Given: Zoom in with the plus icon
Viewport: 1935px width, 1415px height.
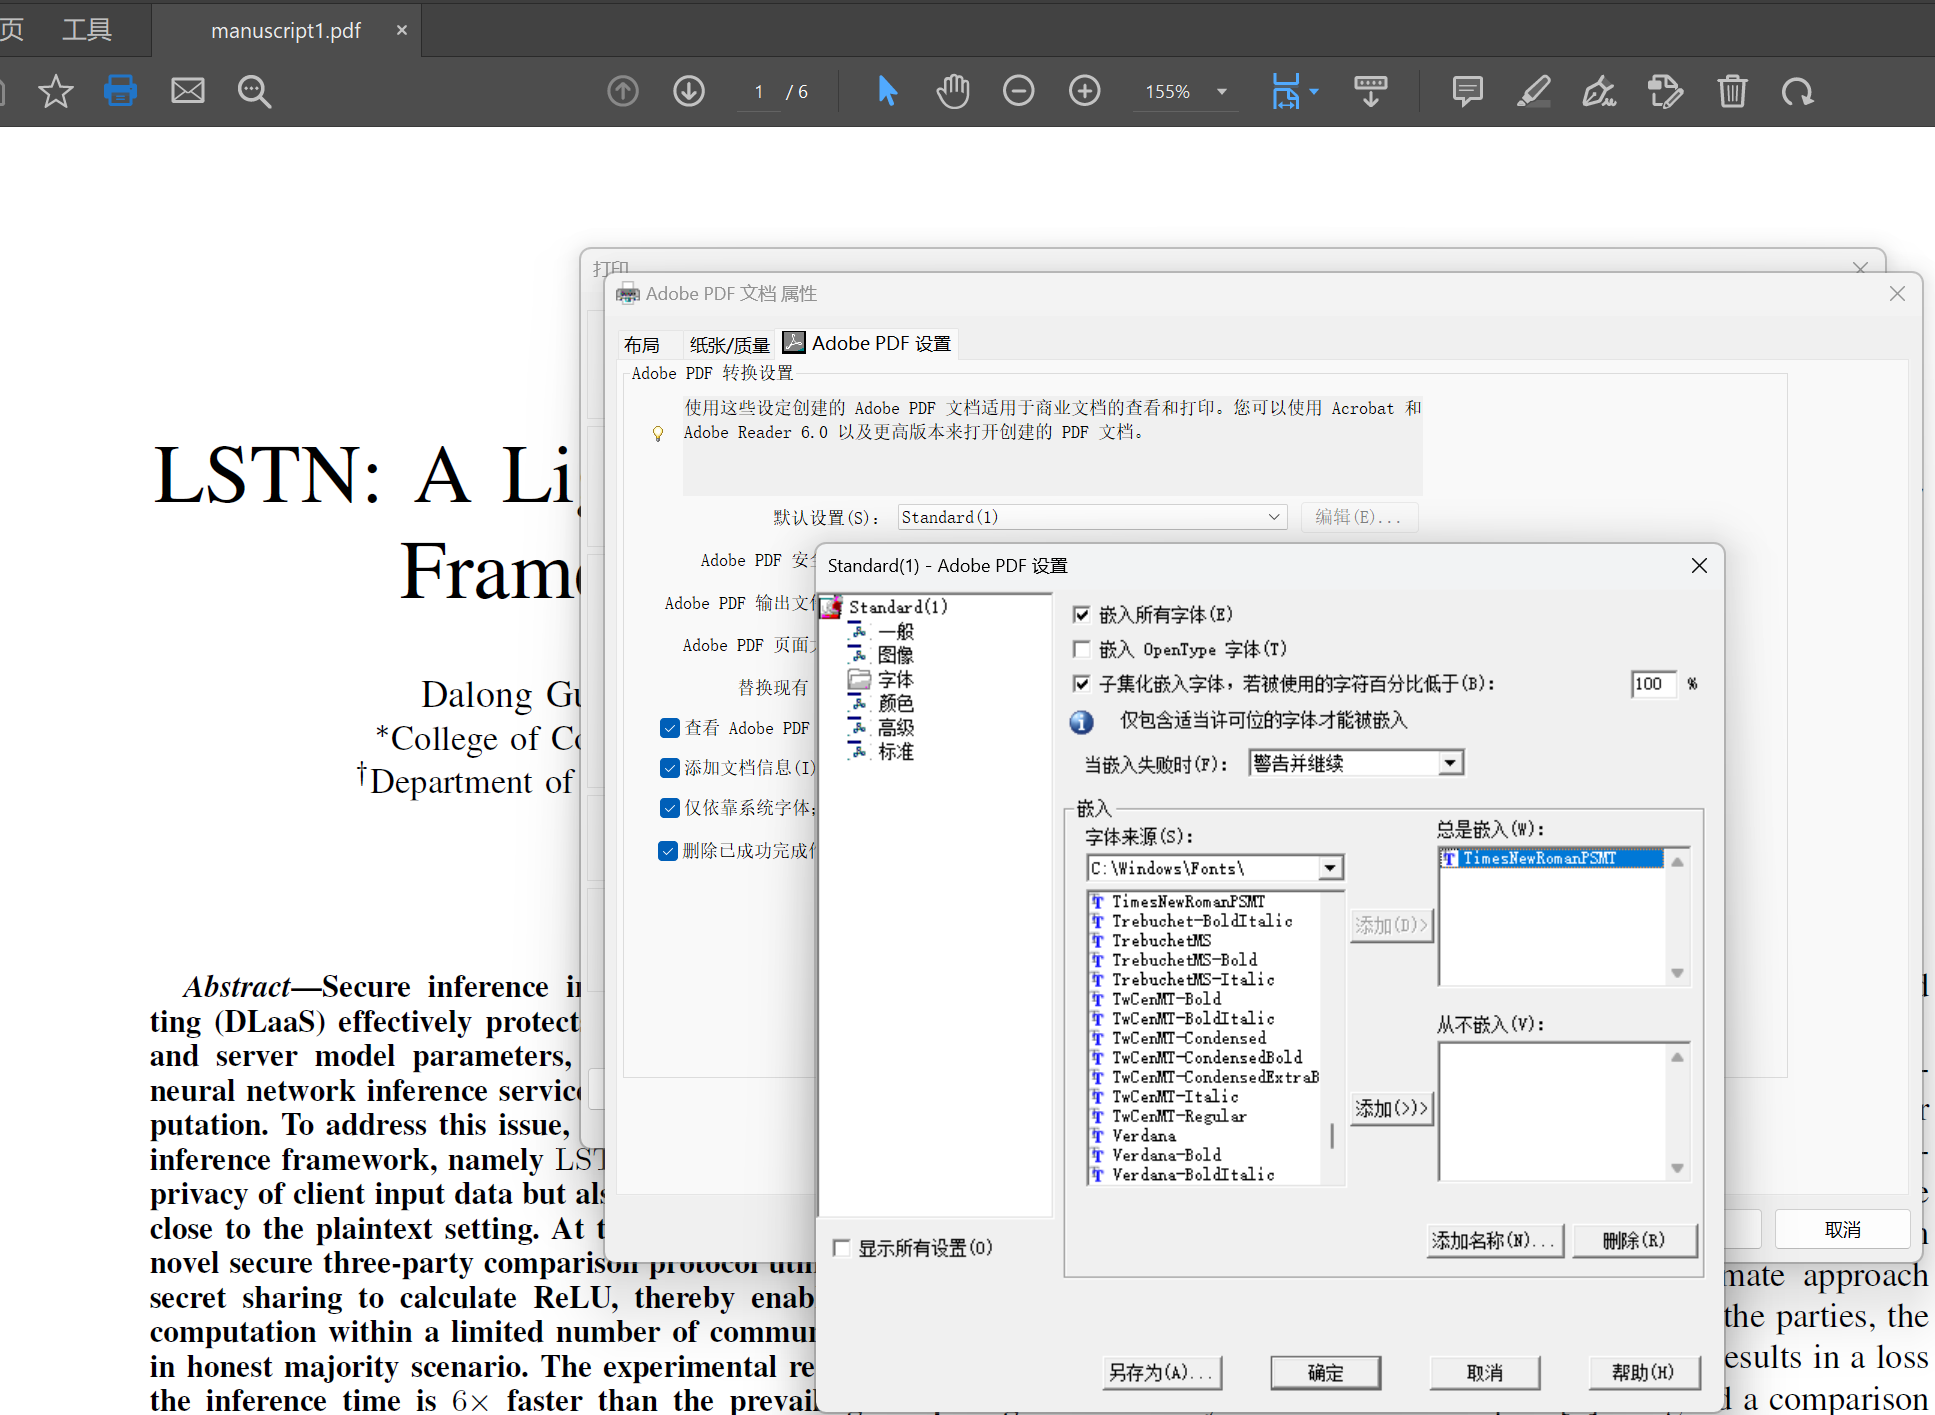Looking at the screenshot, I should pyautogui.click(x=1084, y=91).
